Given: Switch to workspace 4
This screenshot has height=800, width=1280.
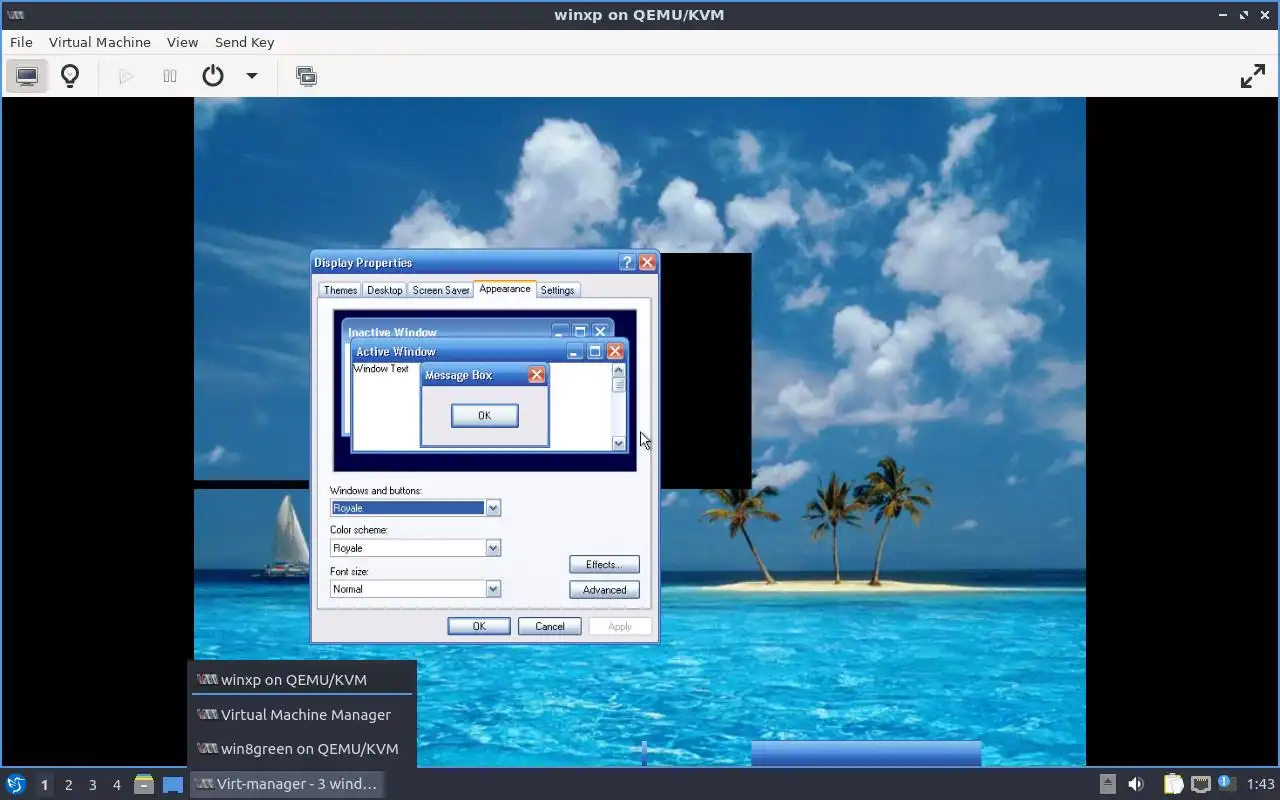Looking at the screenshot, I should pyautogui.click(x=116, y=785).
